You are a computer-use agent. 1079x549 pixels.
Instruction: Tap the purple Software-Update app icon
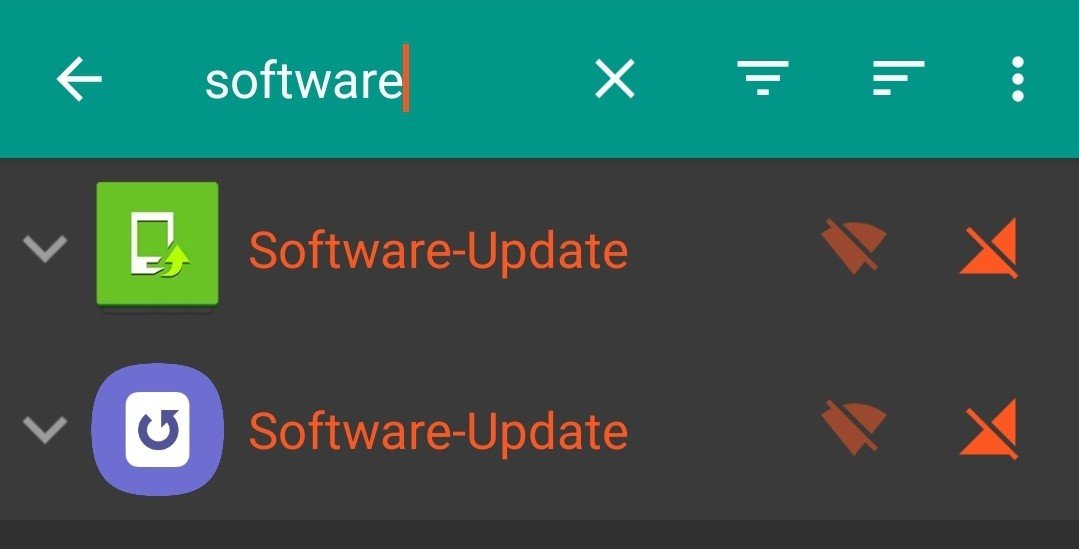point(158,429)
